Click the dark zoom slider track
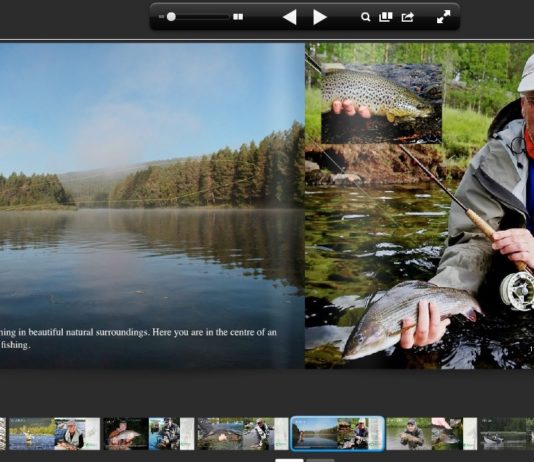Viewport: 534px width, 462px height. (x=202, y=17)
